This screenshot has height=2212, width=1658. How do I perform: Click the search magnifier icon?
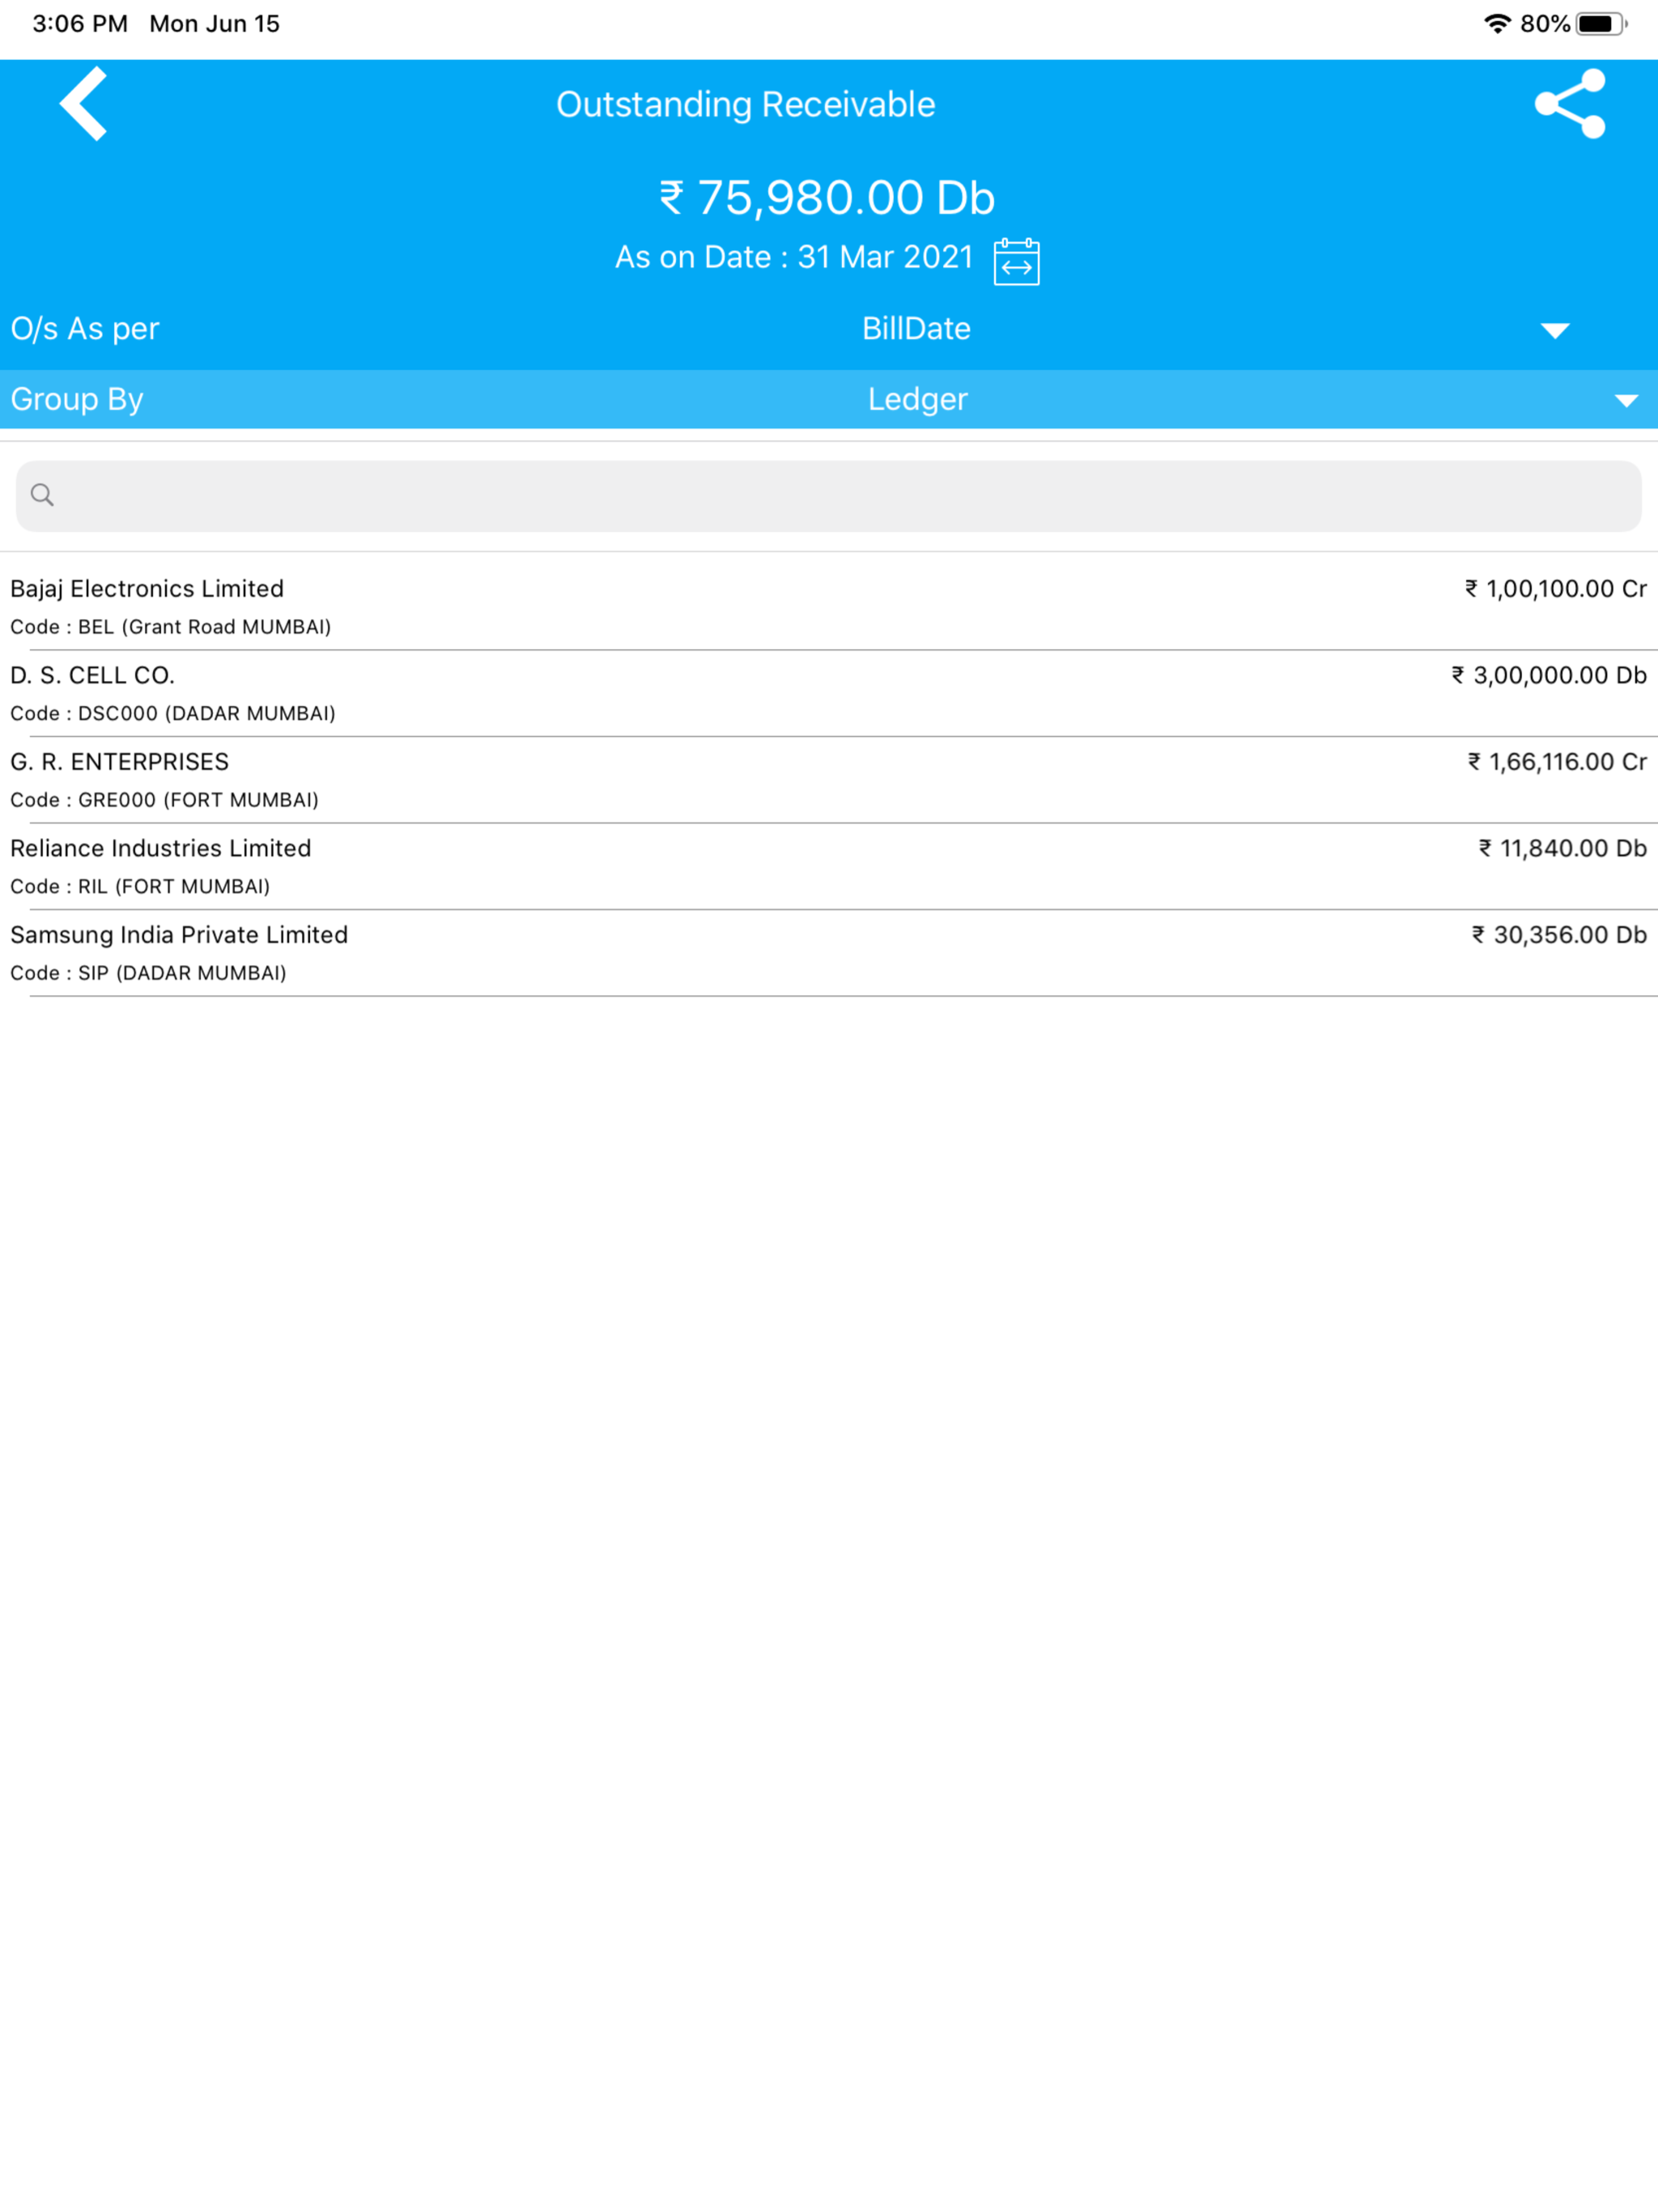[x=42, y=495]
